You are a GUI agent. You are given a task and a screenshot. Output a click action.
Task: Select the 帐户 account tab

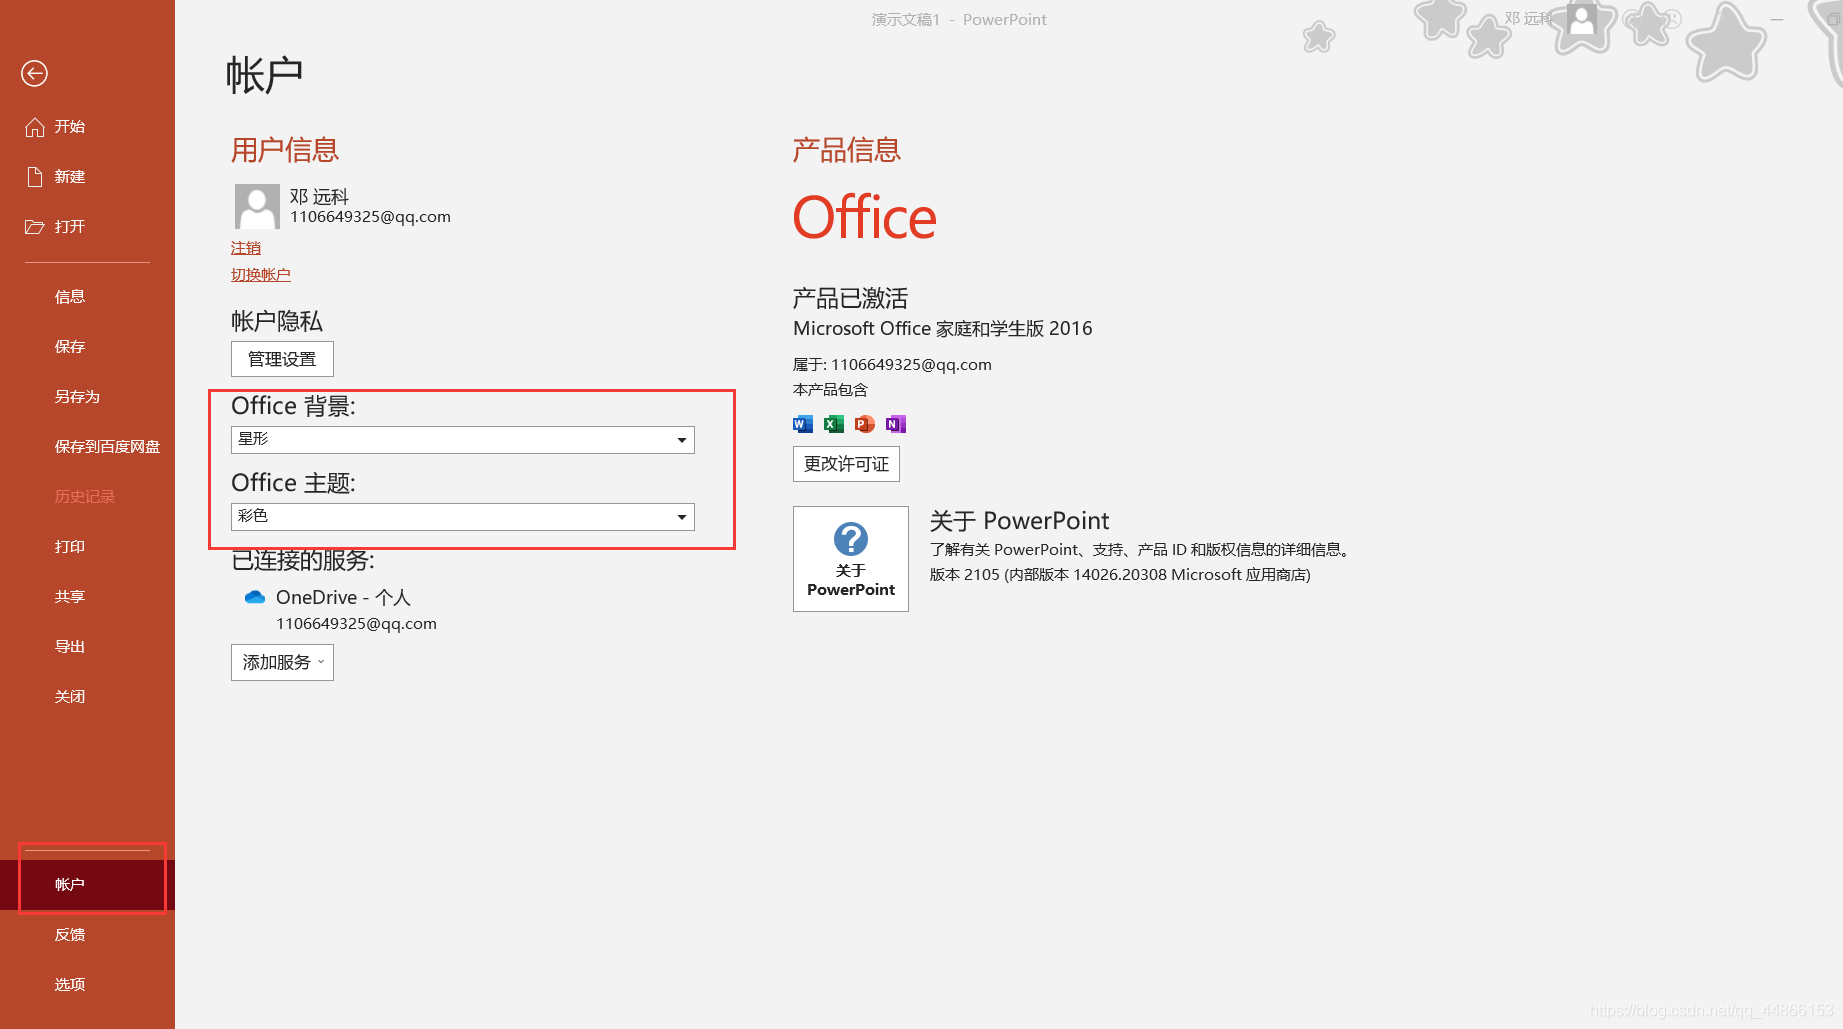(x=87, y=885)
